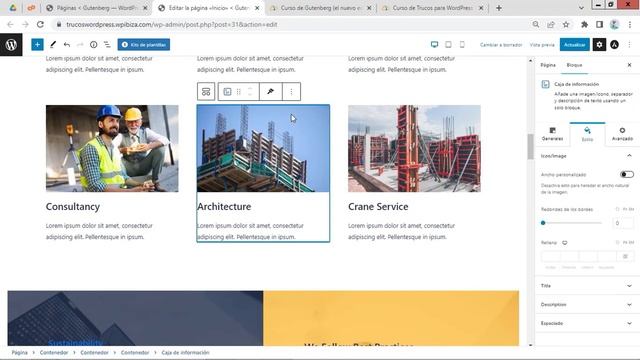640x360 pixels.
Task: Click the Página breadcrumb
Action: click(20, 353)
